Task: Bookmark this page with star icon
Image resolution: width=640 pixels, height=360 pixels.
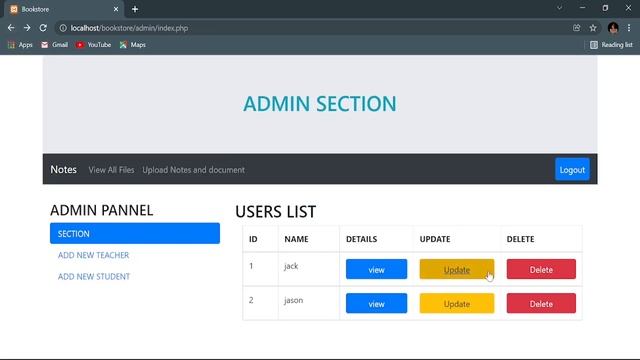Action: pos(593,28)
